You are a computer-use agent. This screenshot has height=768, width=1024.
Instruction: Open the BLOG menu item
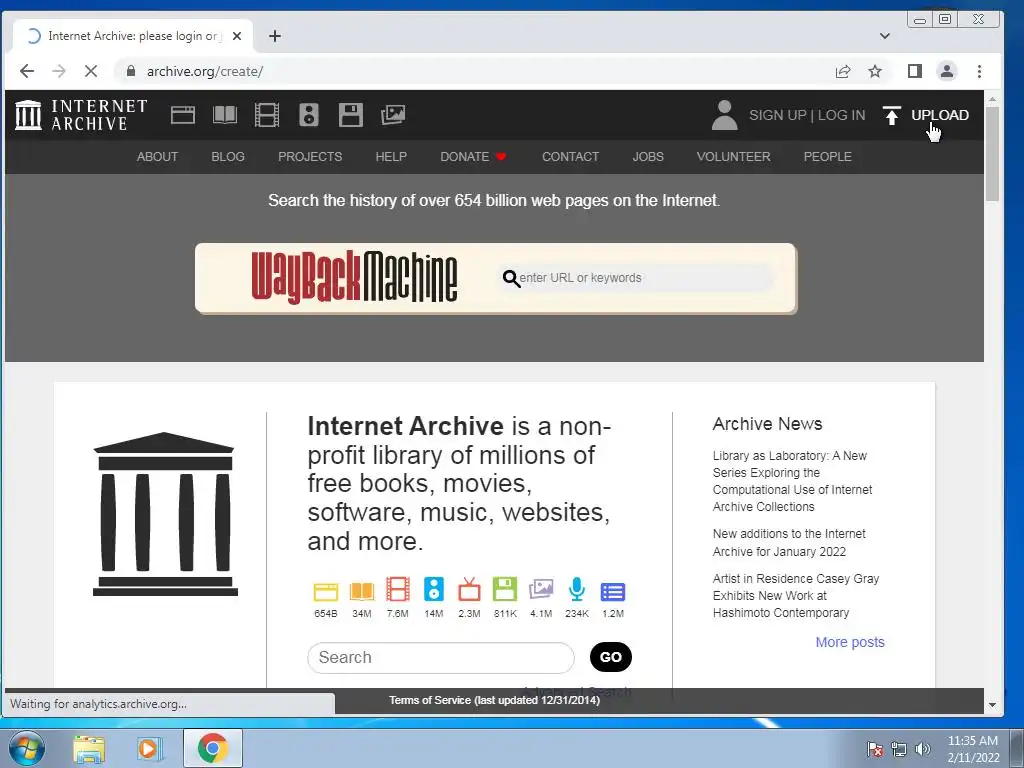coord(228,157)
